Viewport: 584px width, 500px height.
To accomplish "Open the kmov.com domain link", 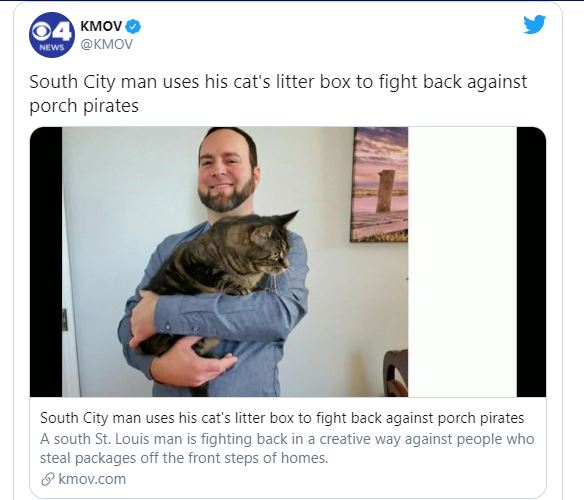I will (92, 479).
